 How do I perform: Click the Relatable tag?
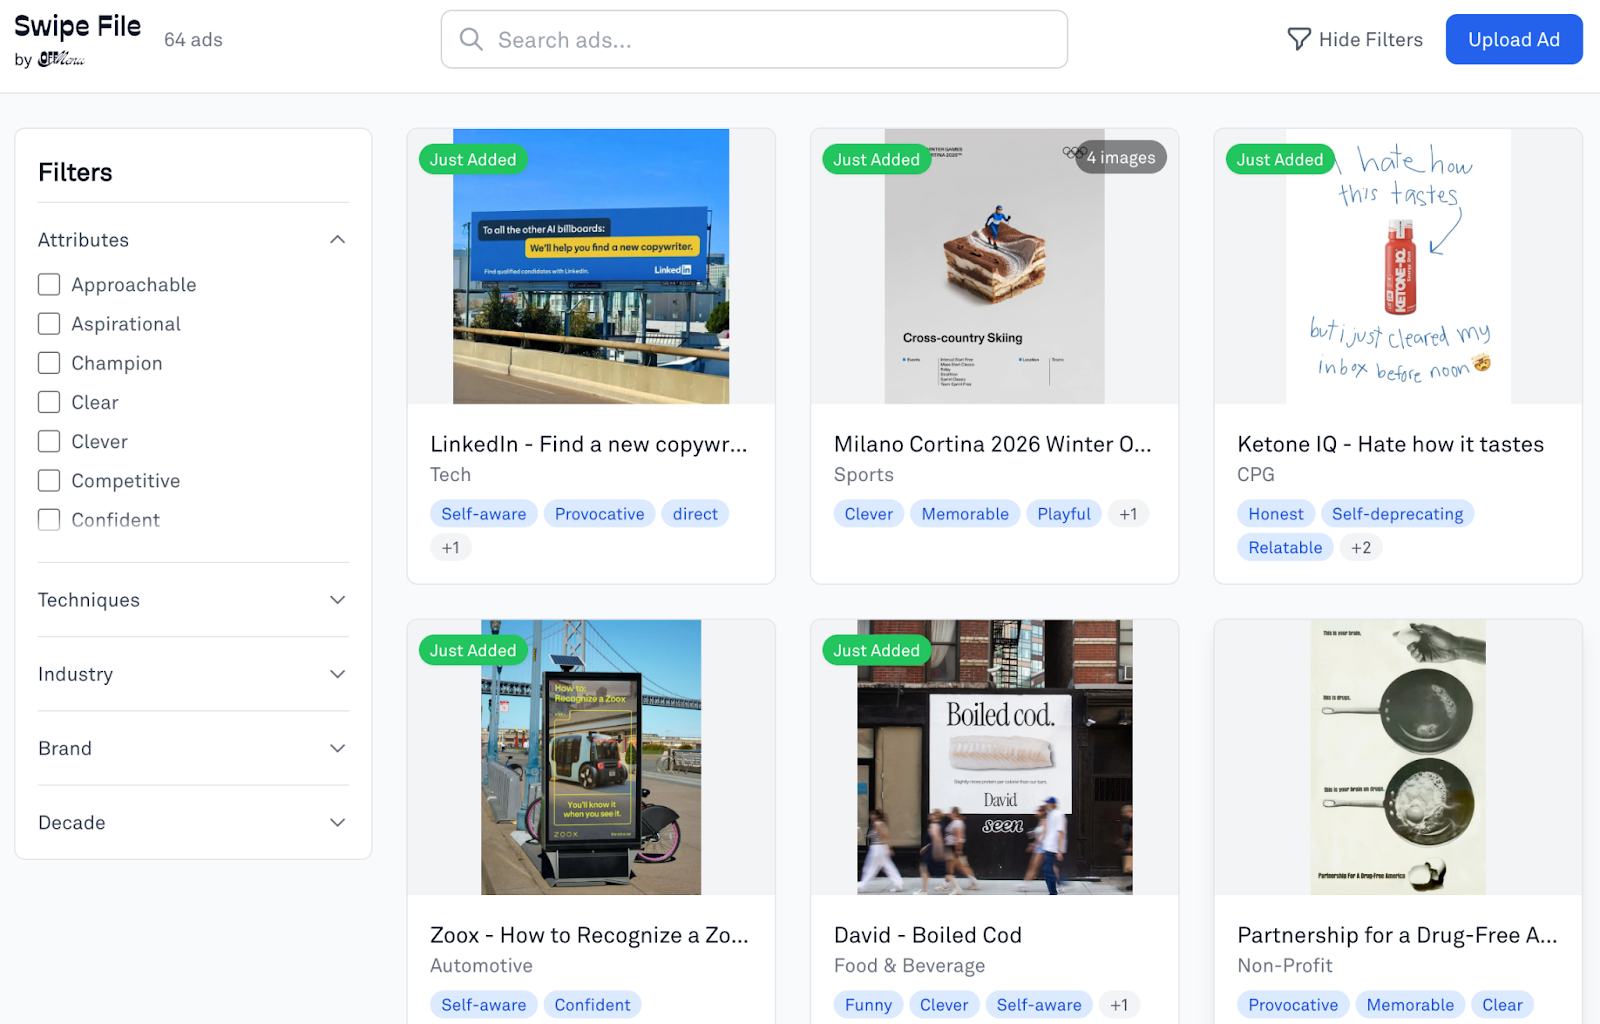point(1285,548)
